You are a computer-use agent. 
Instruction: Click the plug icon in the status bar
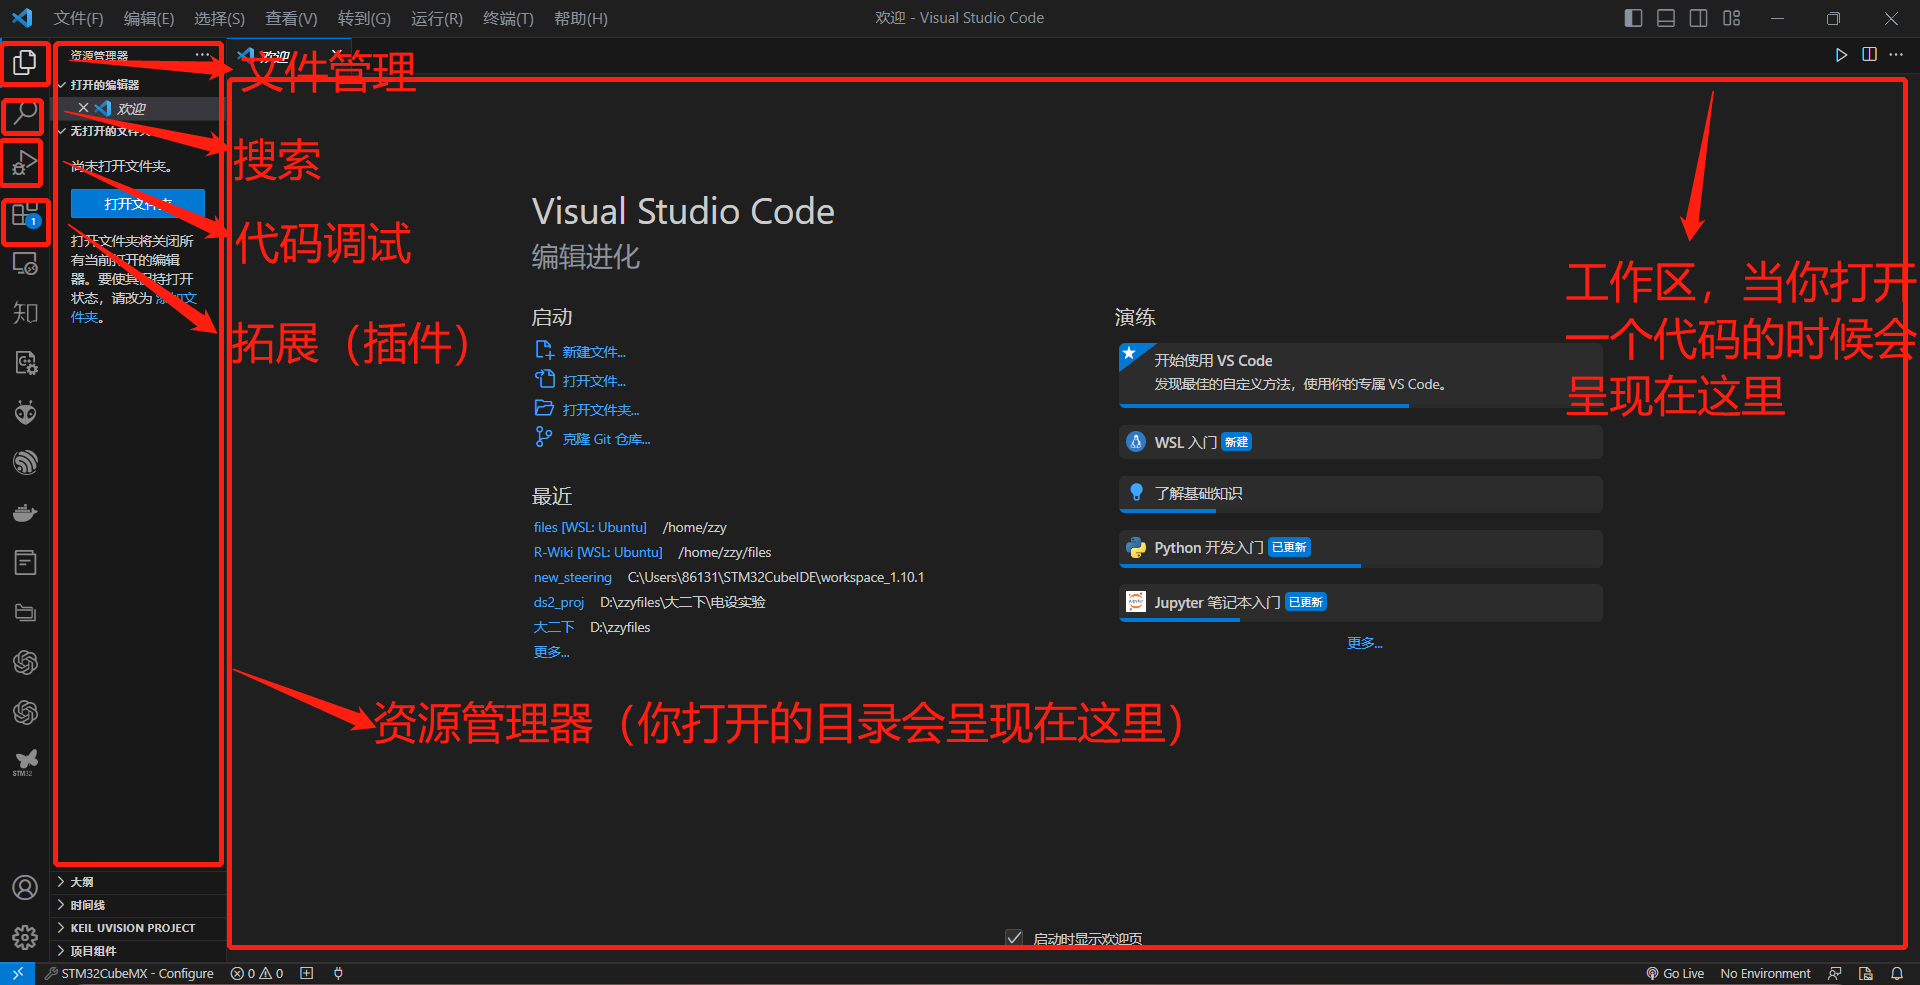pos(338,973)
